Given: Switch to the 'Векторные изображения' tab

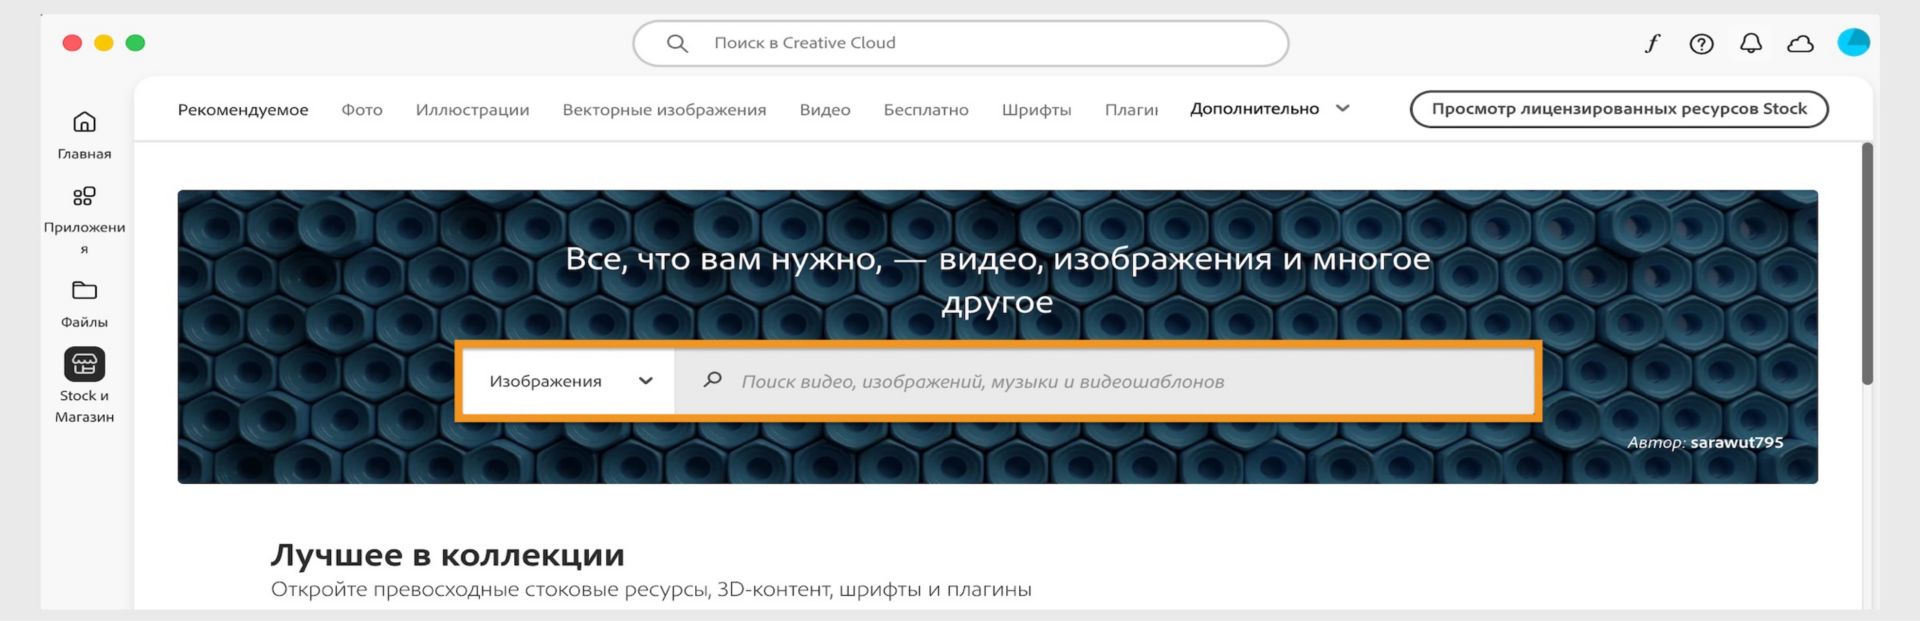Looking at the screenshot, I should [664, 110].
